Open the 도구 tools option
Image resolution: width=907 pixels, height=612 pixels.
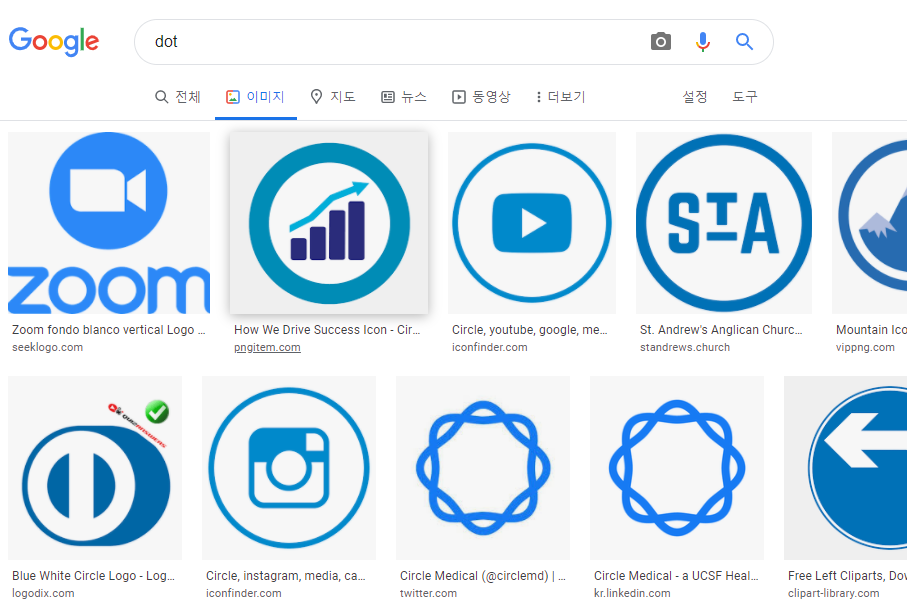pos(744,97)
